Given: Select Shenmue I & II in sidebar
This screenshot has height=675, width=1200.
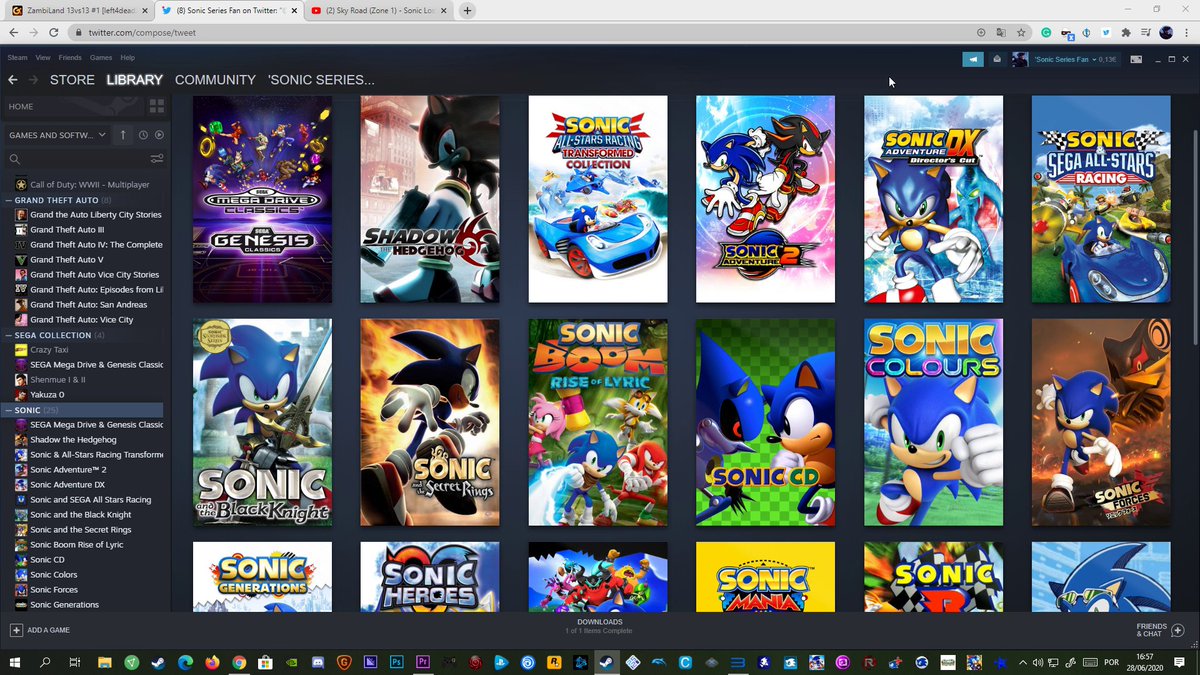Looking at the screenshot, I should pos(59,380).
